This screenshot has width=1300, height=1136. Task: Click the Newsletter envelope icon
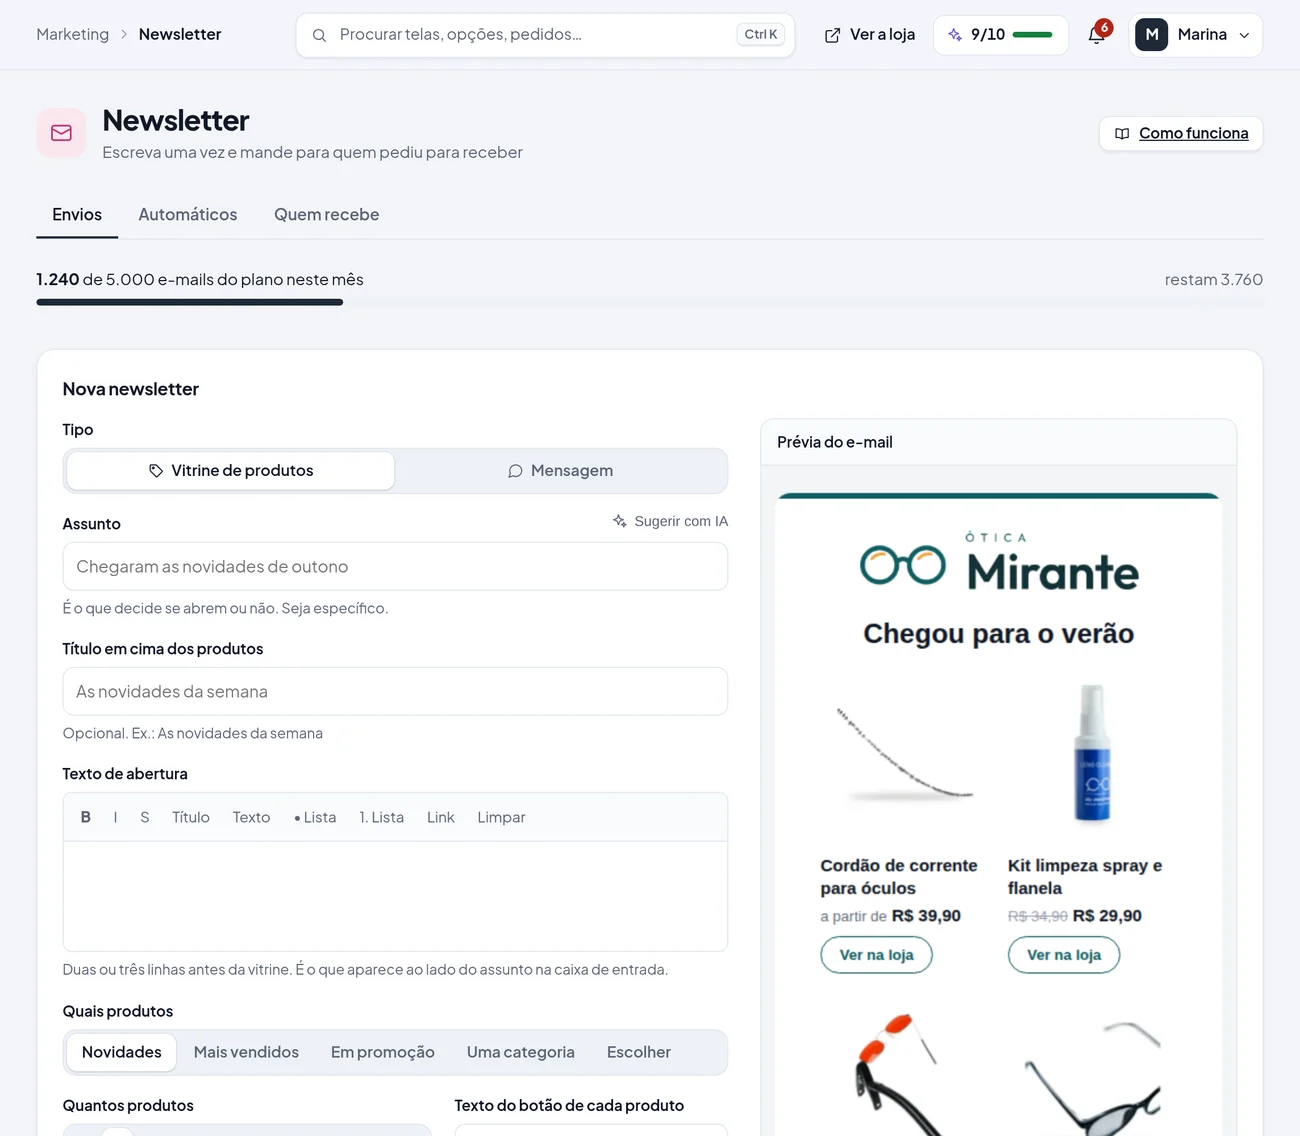pos(62,133)
